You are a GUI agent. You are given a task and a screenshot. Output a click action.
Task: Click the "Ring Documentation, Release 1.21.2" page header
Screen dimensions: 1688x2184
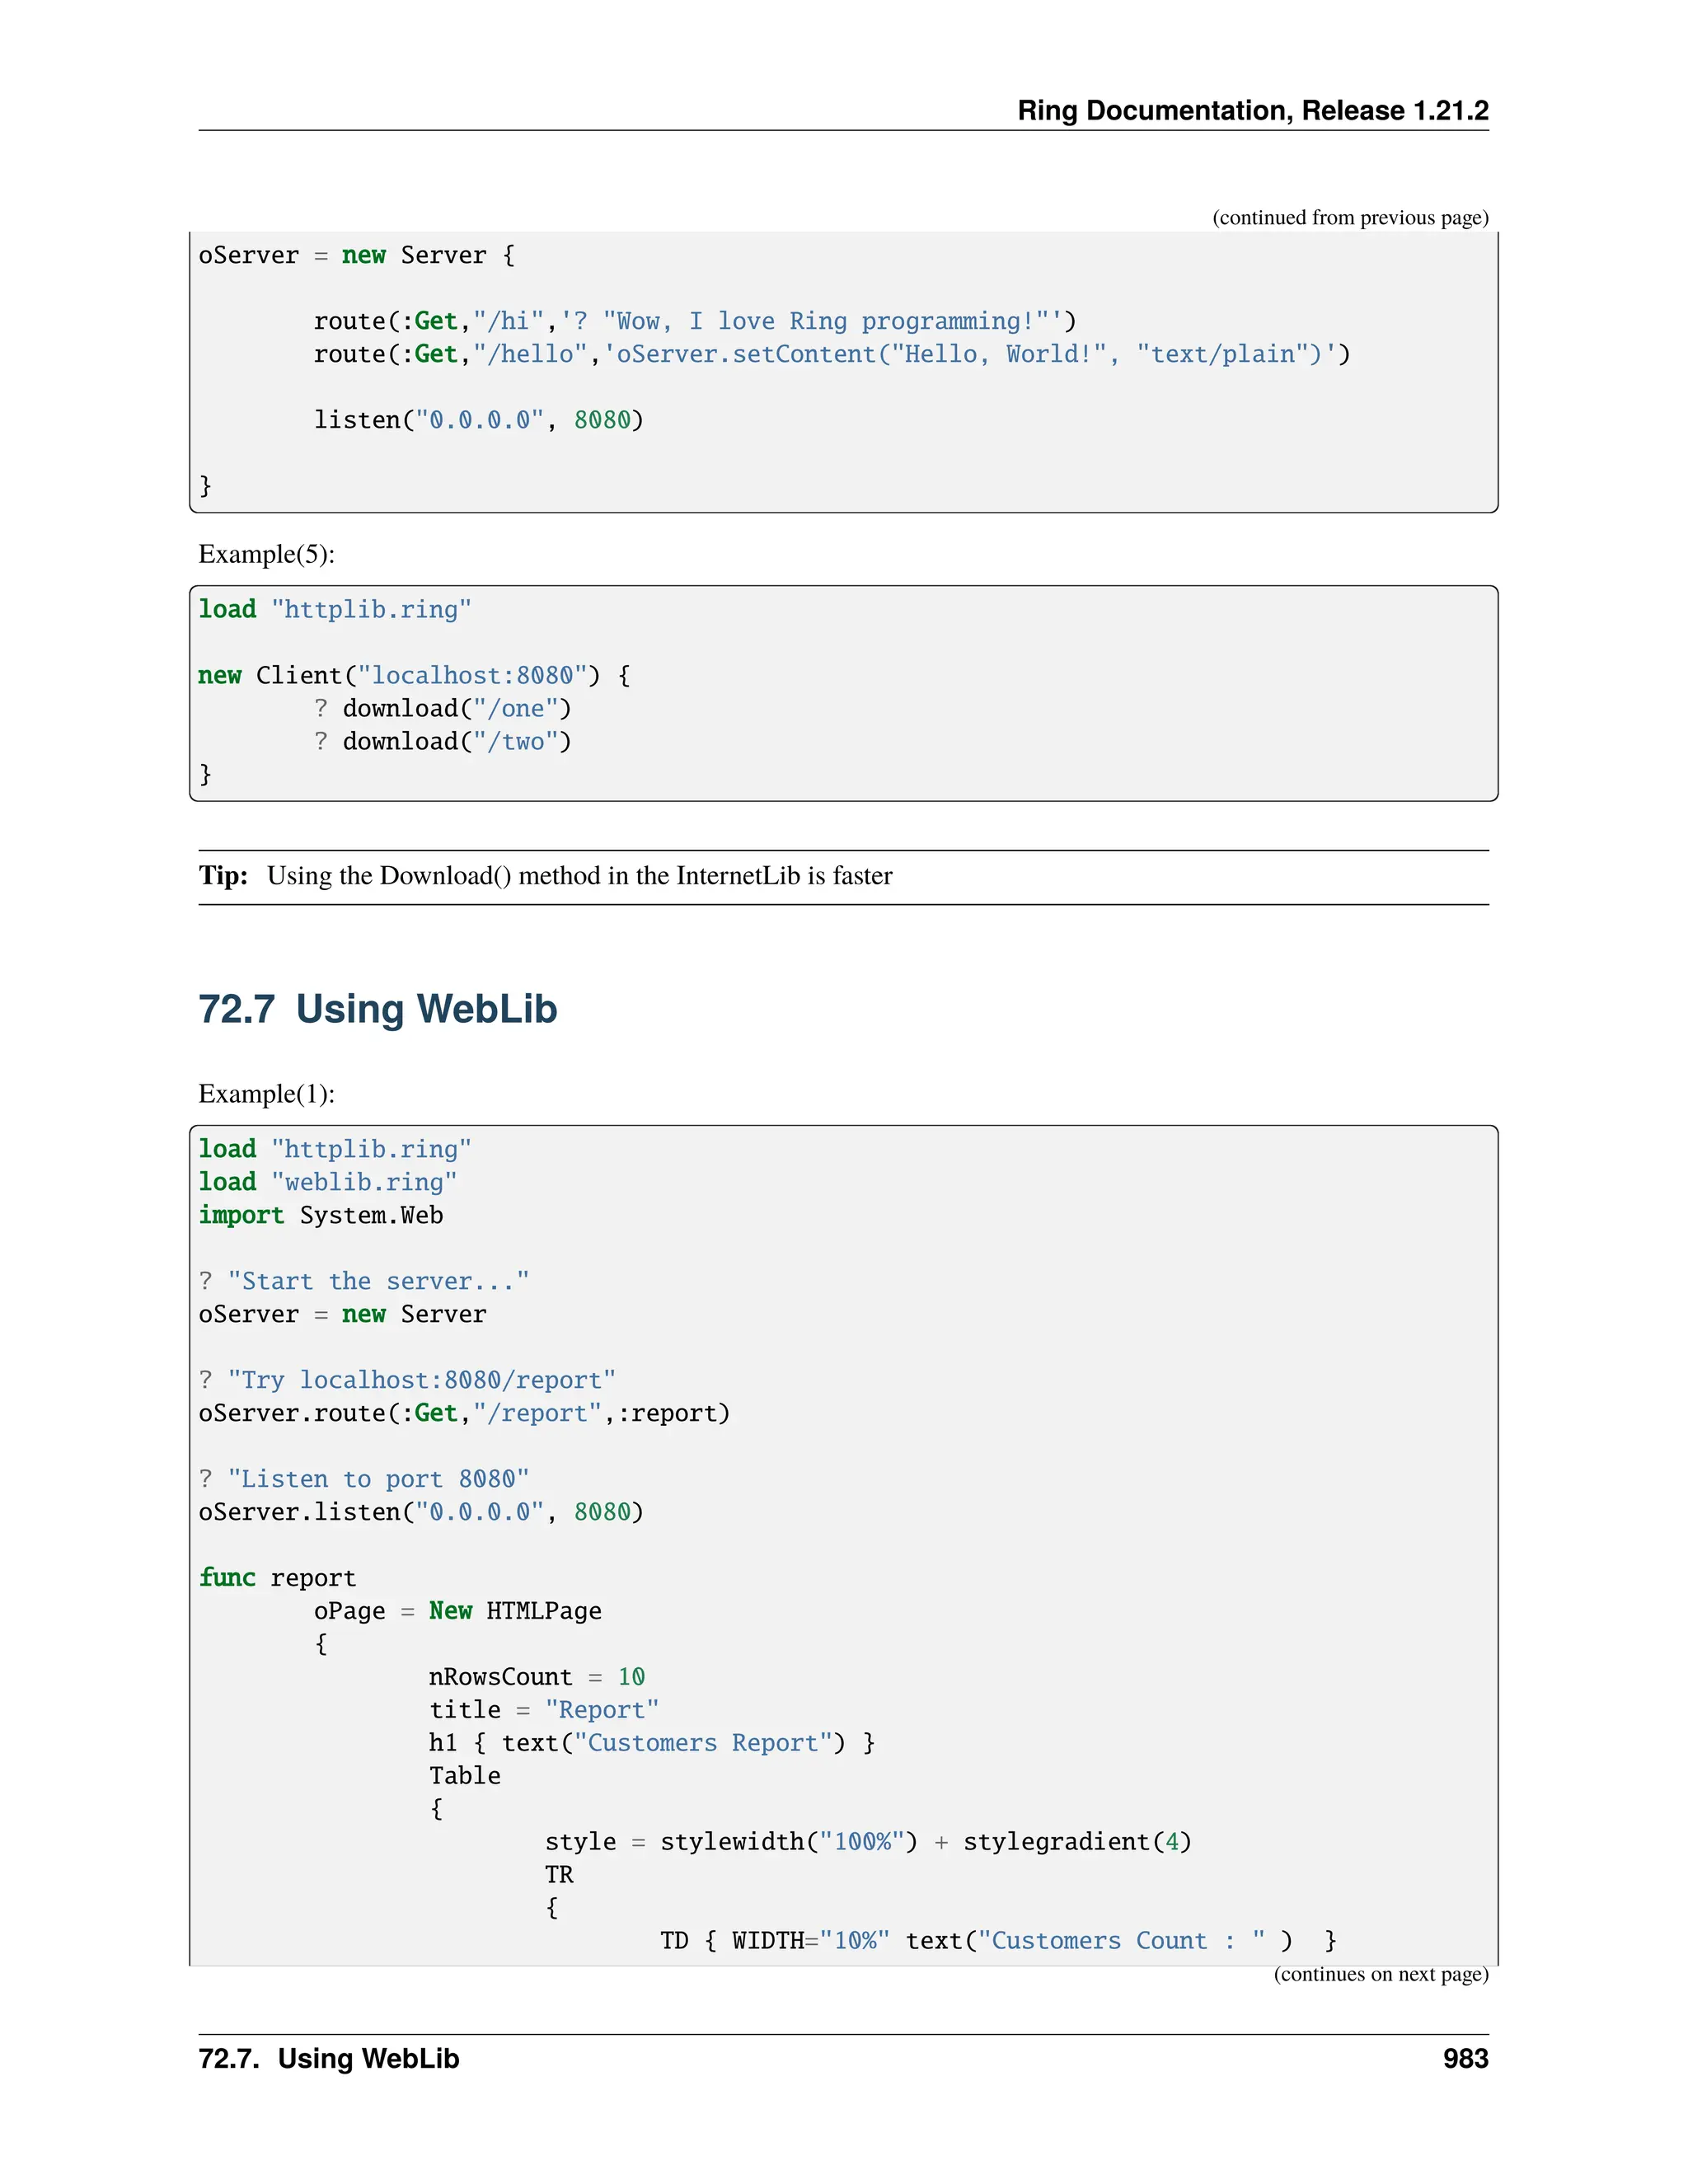click(1252, 110)
